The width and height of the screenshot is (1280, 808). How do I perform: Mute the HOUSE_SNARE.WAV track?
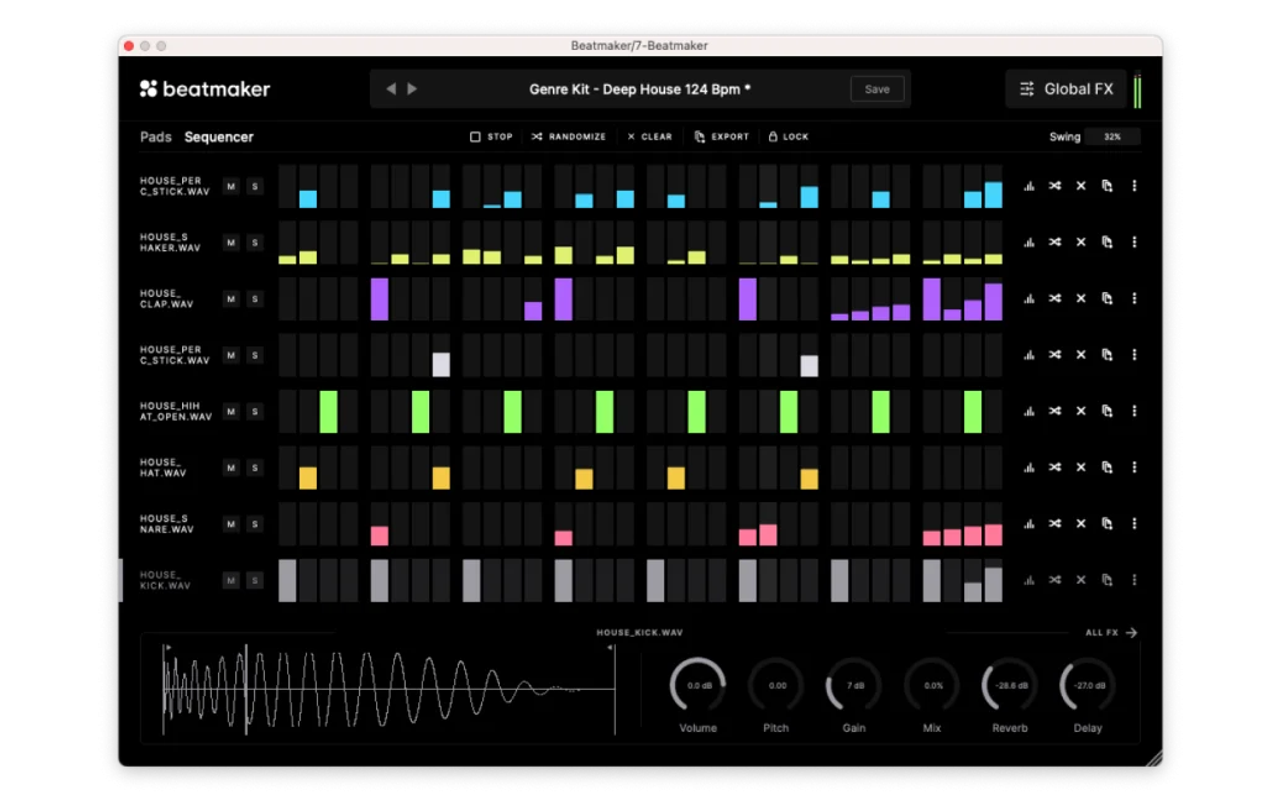231,524
